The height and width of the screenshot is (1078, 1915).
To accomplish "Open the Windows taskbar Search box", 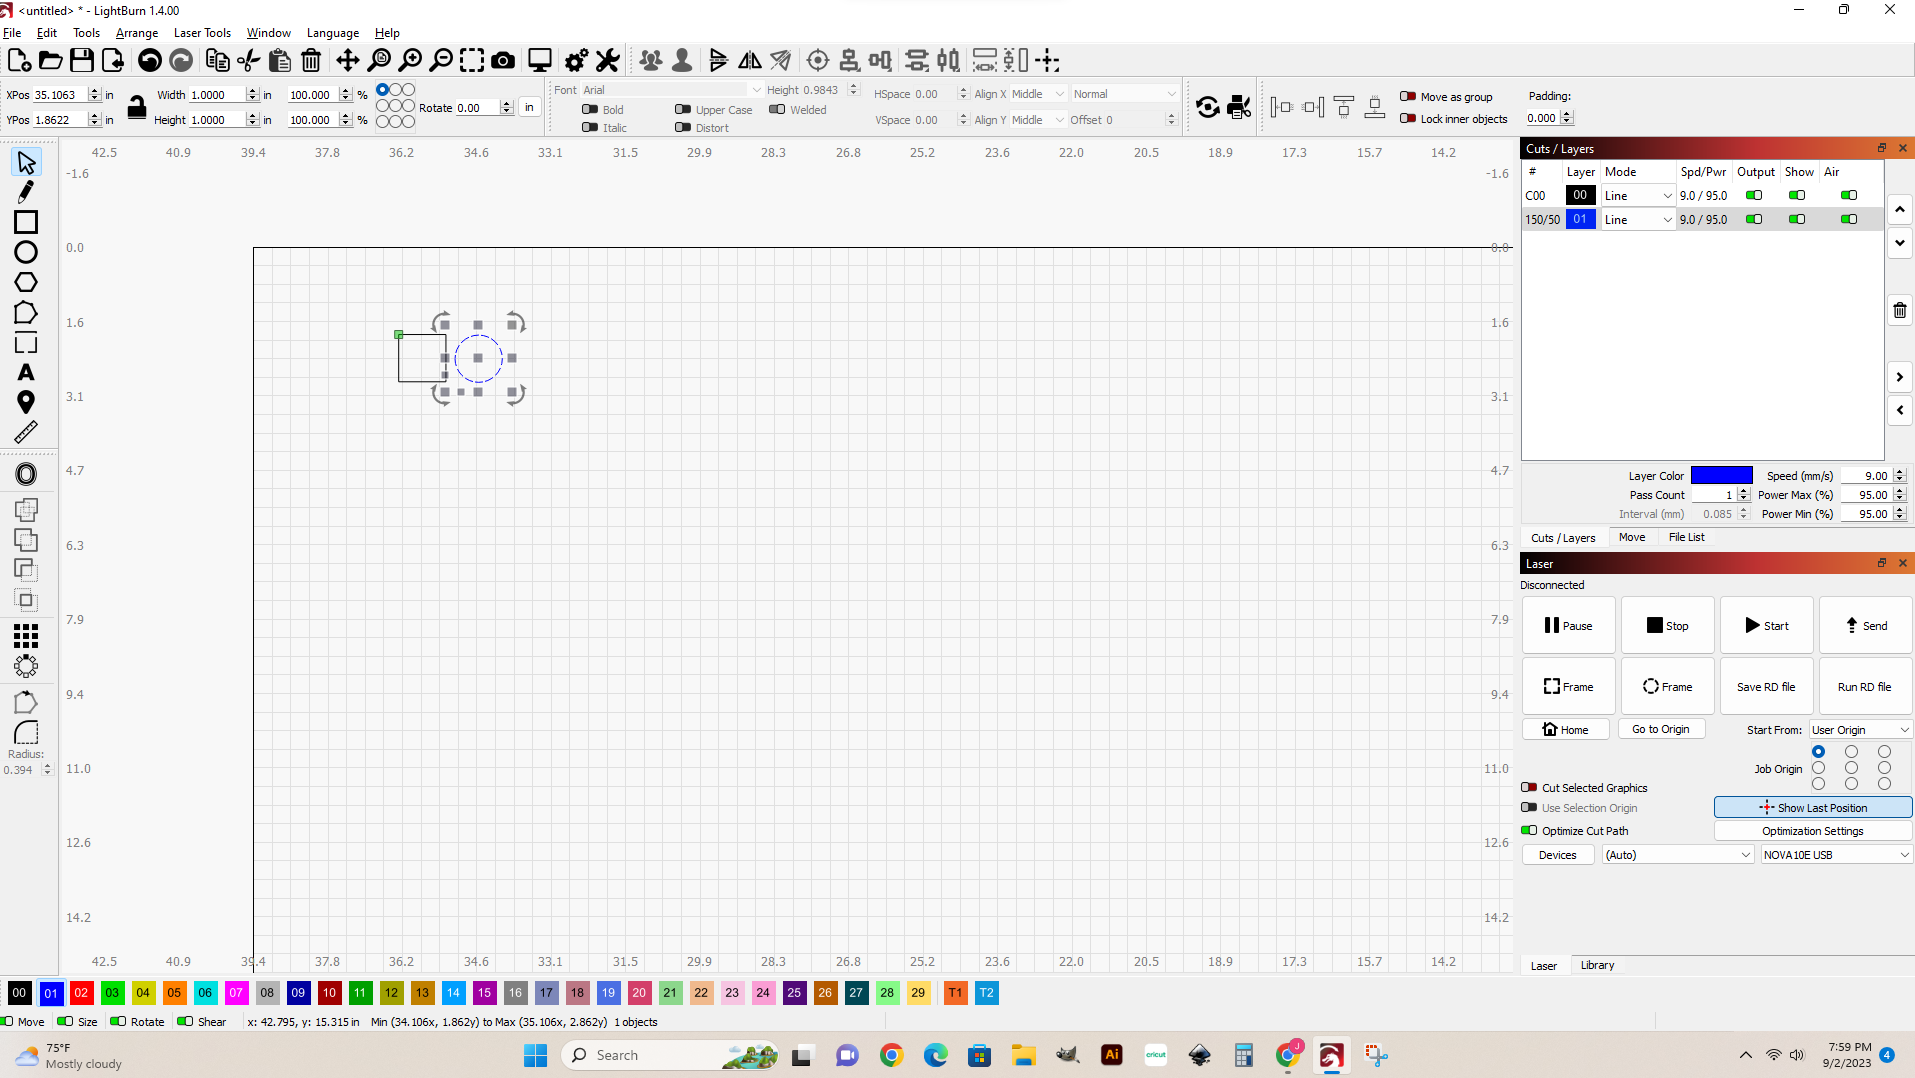I will point(668,1056).
